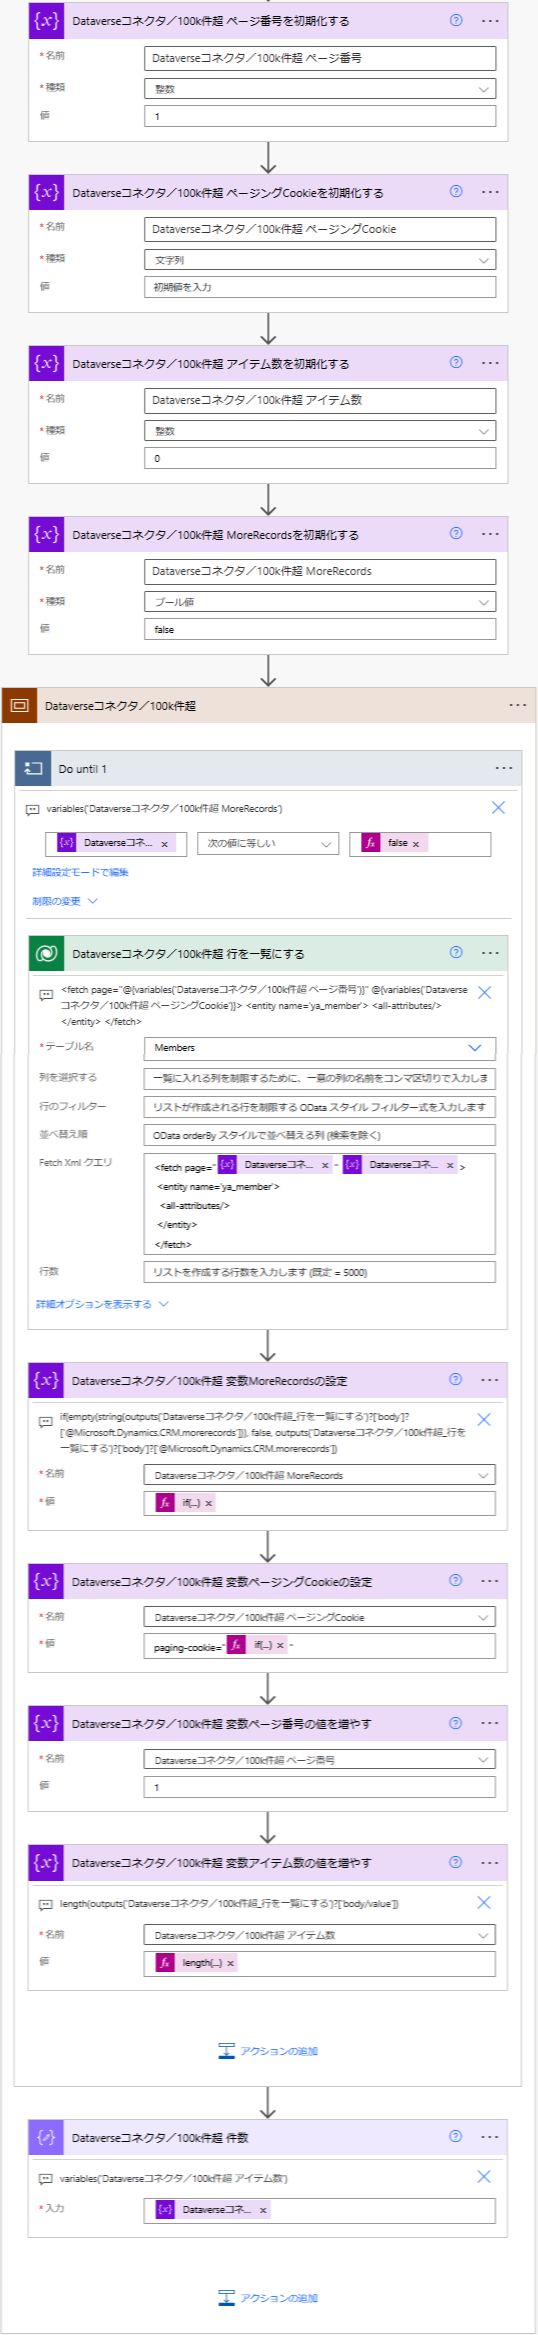Open ellipsis menu of アイテム数を初期化する action

click(490, 362)
